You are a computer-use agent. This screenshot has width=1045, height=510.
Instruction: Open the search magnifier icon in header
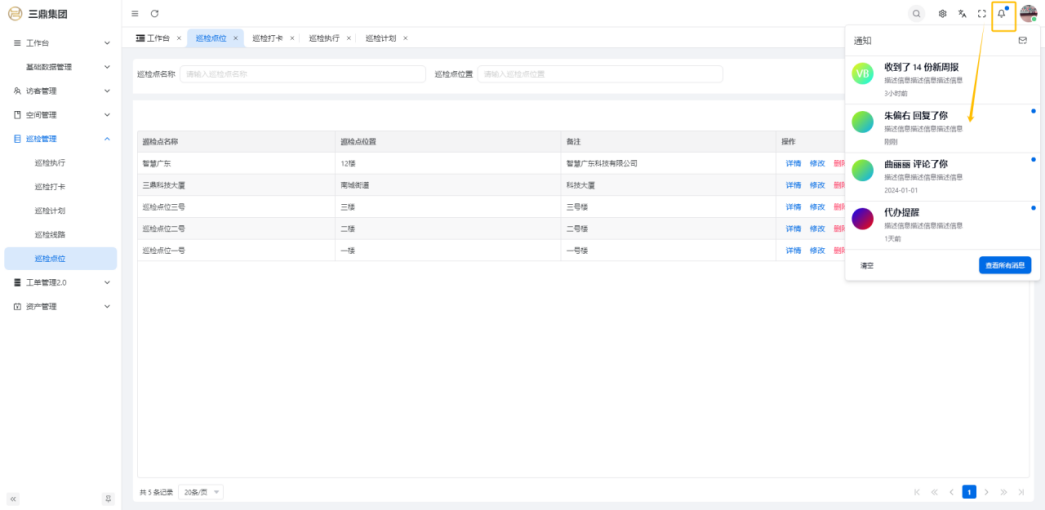pos(916,14)
